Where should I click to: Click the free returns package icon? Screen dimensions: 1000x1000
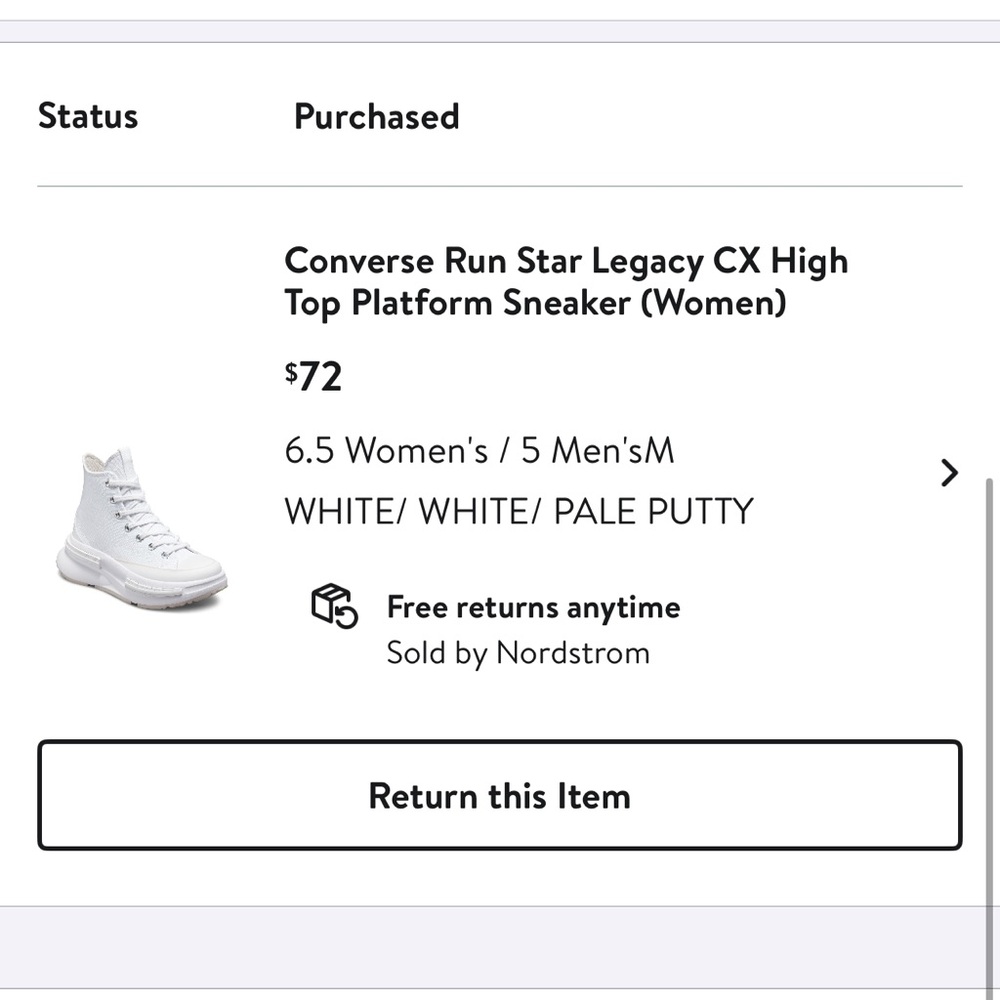(334, 606)
